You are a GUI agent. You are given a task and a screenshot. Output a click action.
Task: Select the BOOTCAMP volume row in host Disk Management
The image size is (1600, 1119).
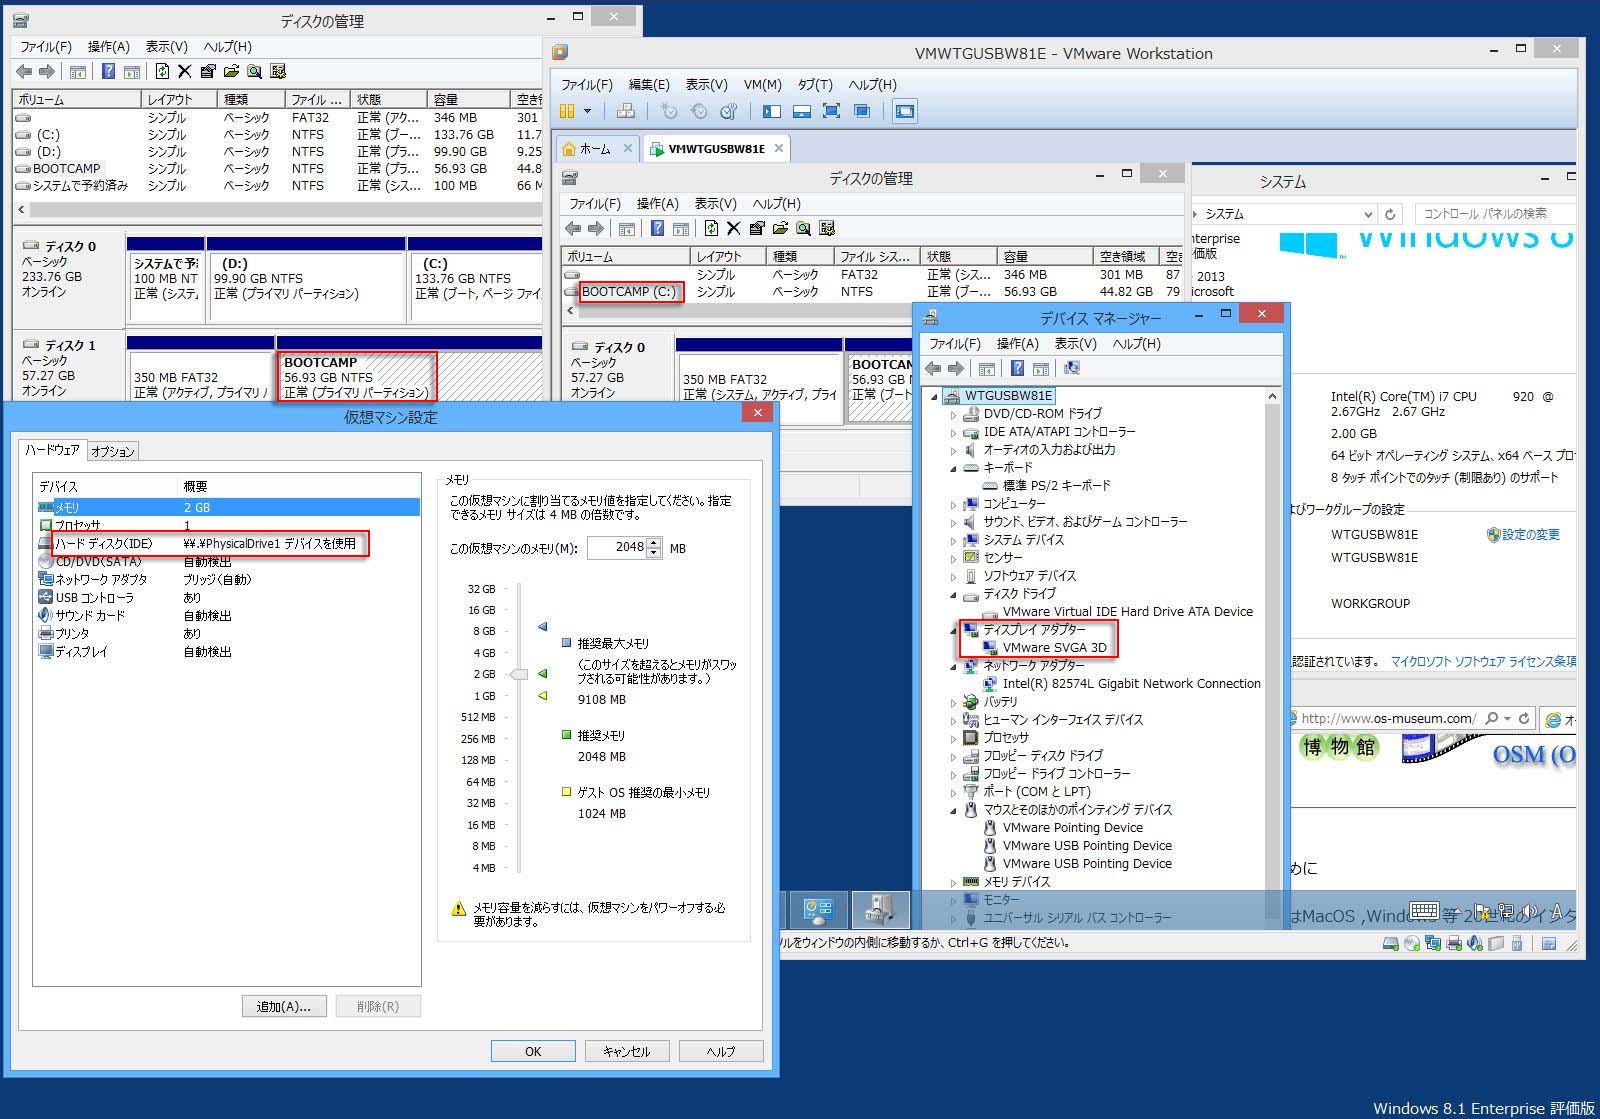pos(278,169)
